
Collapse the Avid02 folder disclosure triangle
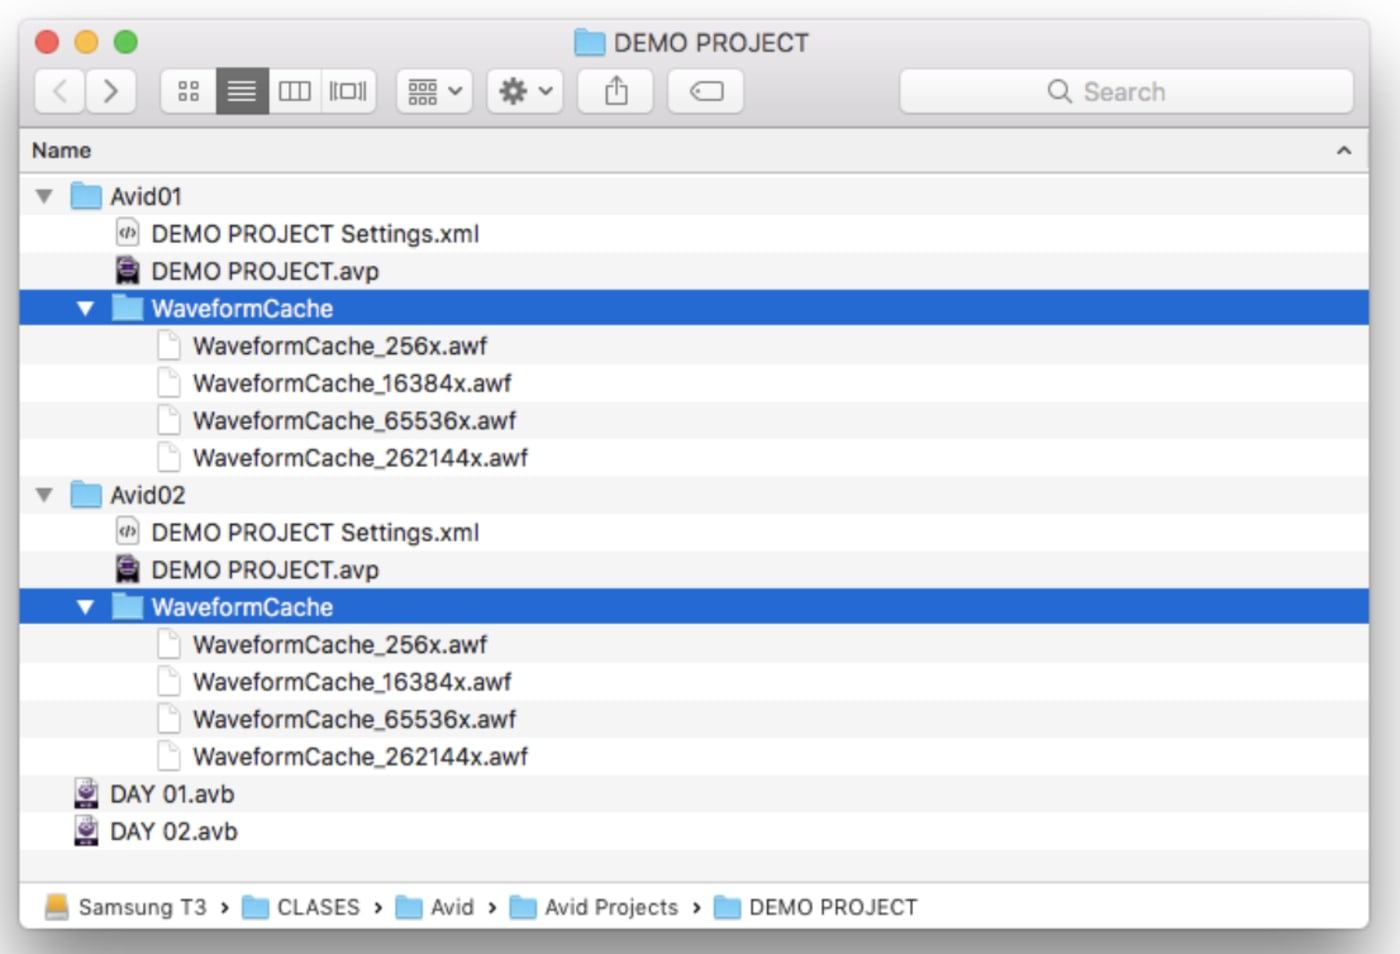pos(44,494)
